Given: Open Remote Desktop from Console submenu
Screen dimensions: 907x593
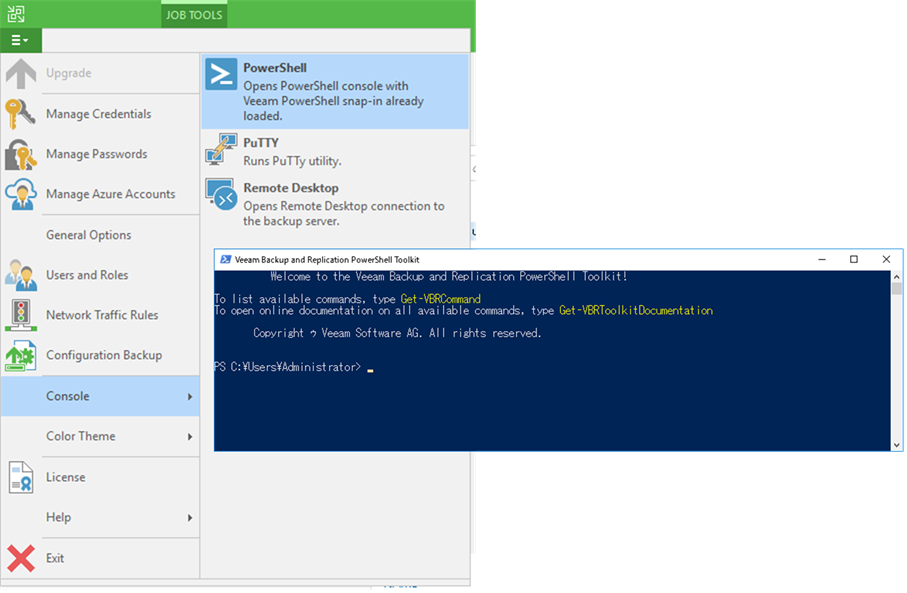Looking at the screenshot, I should tap(335, 204).
